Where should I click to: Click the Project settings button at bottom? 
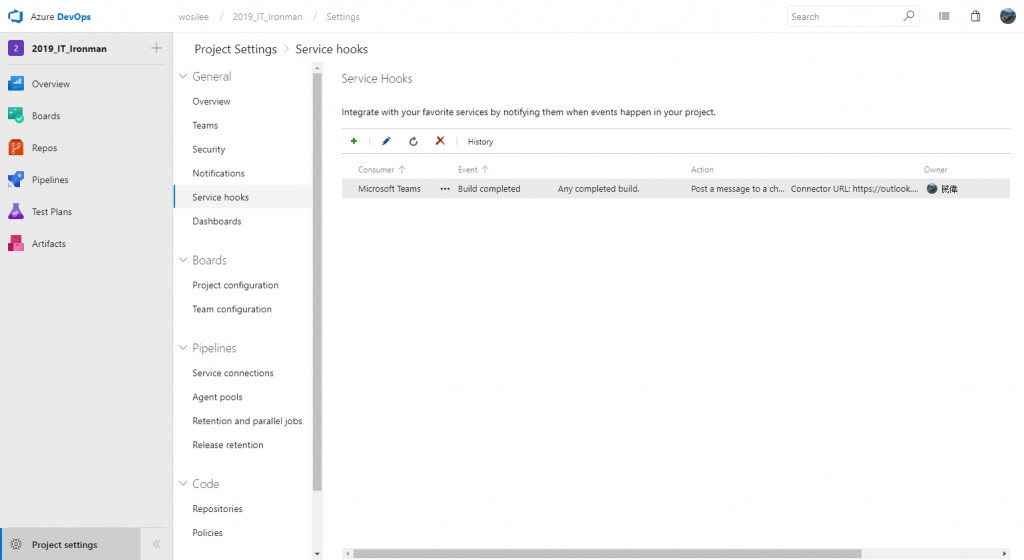pyautogui.click(x=71, y=544)
